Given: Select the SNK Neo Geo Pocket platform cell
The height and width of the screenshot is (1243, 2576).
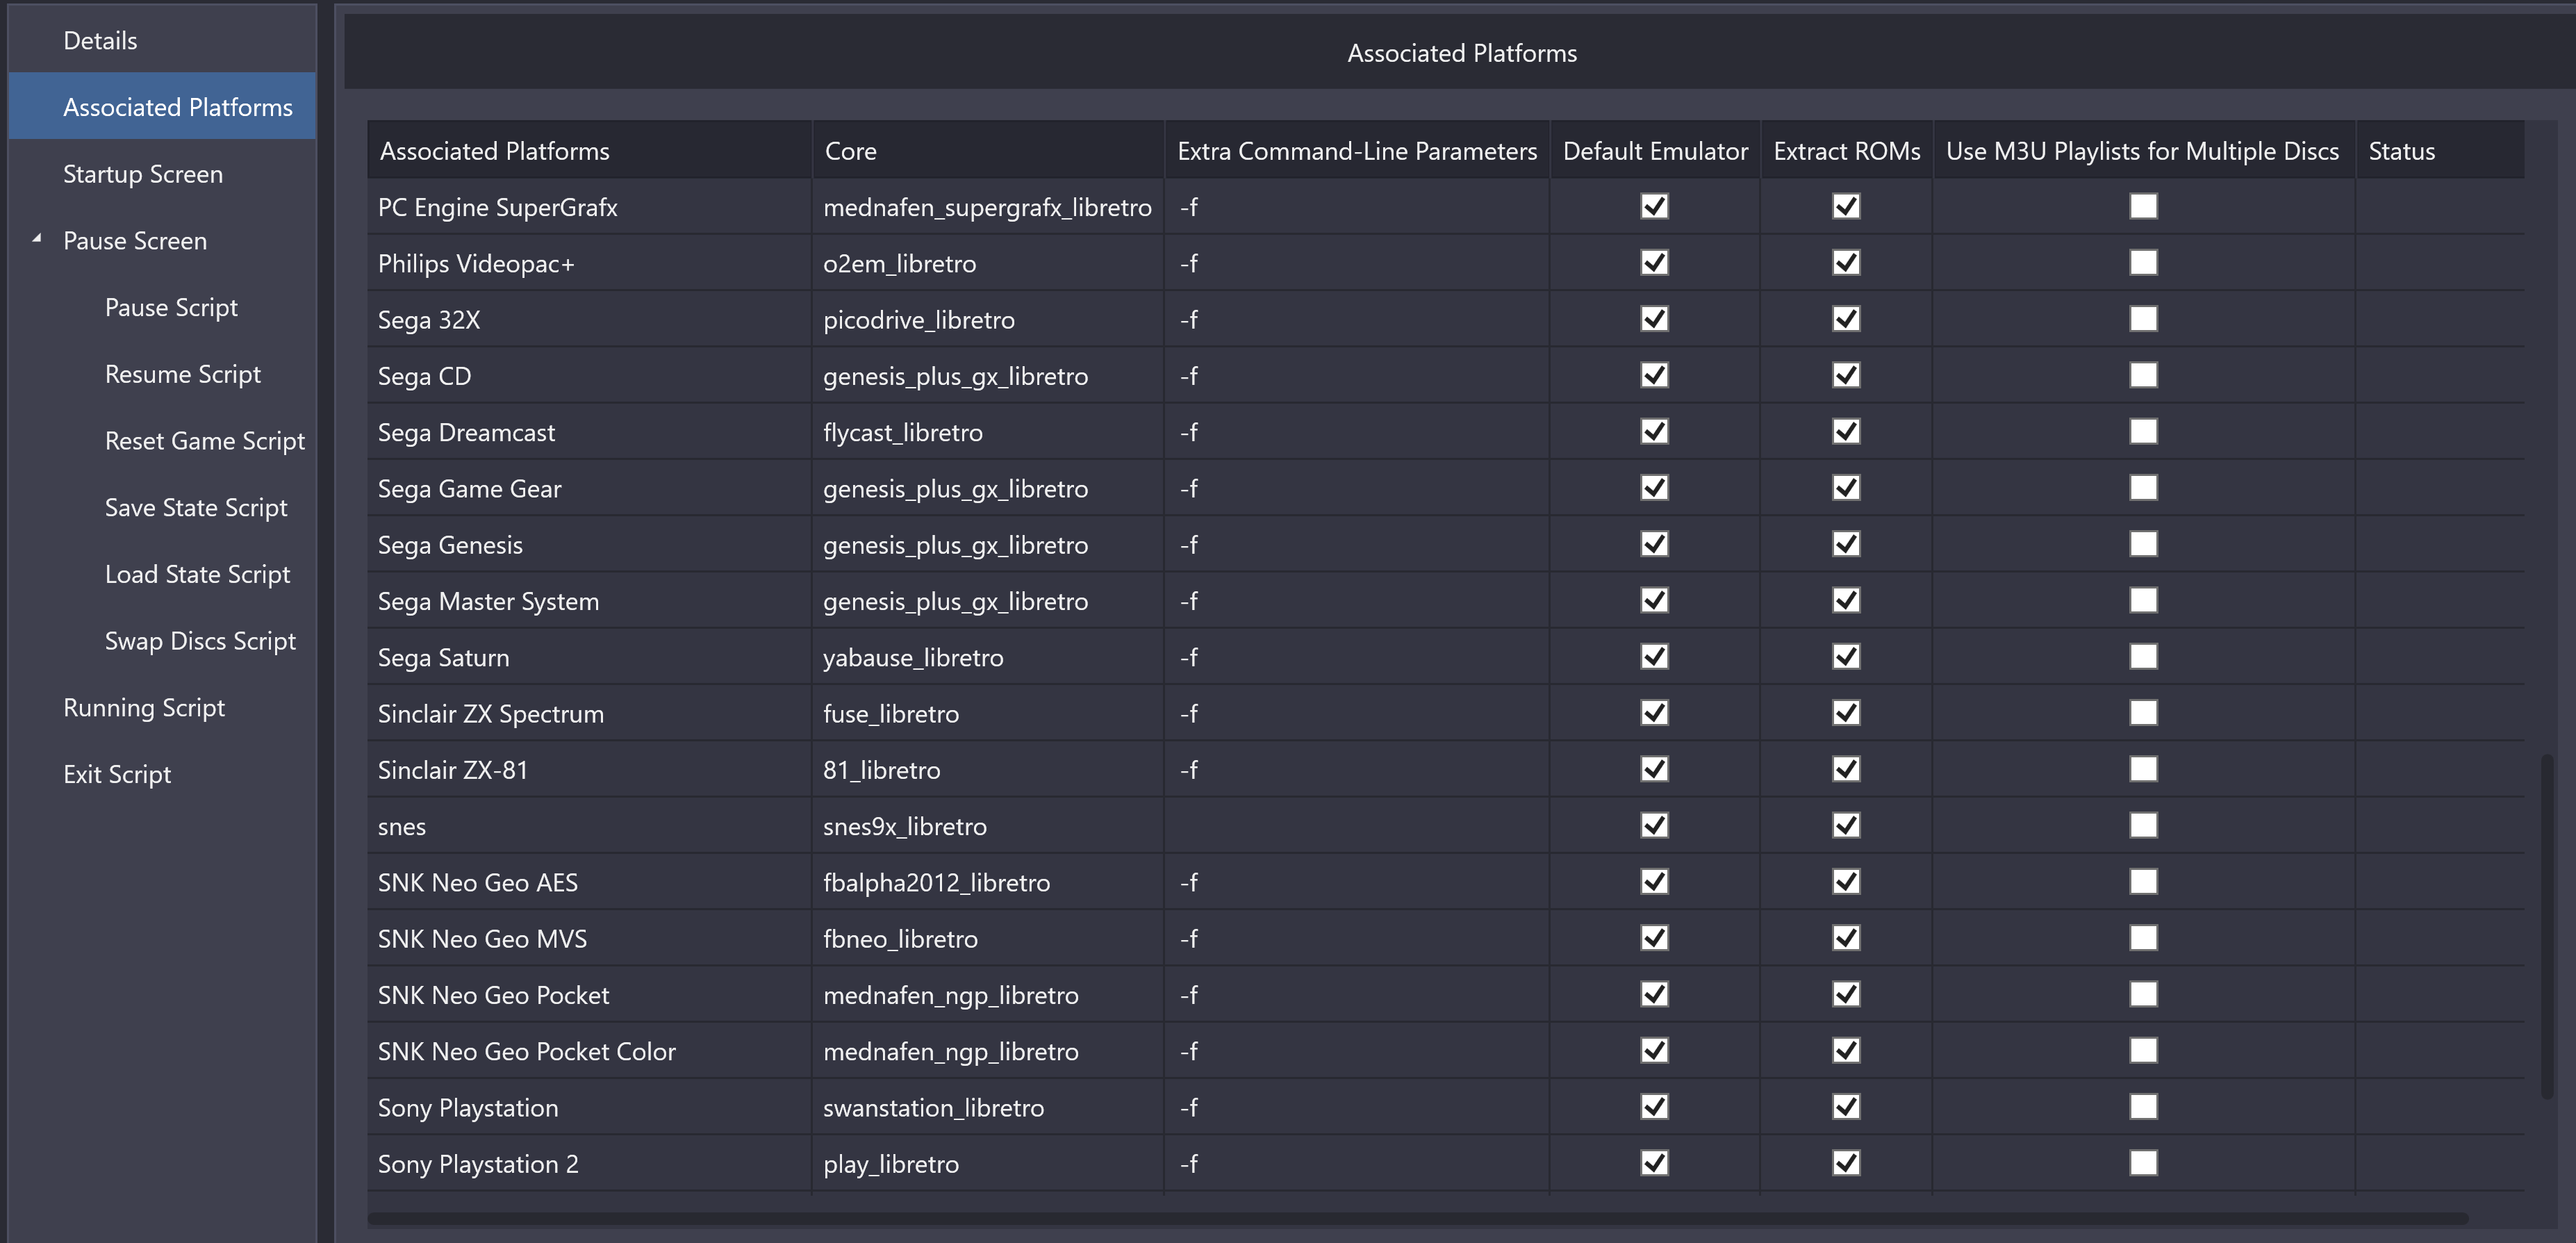Looking at the screenshot, I should [589, 995].
